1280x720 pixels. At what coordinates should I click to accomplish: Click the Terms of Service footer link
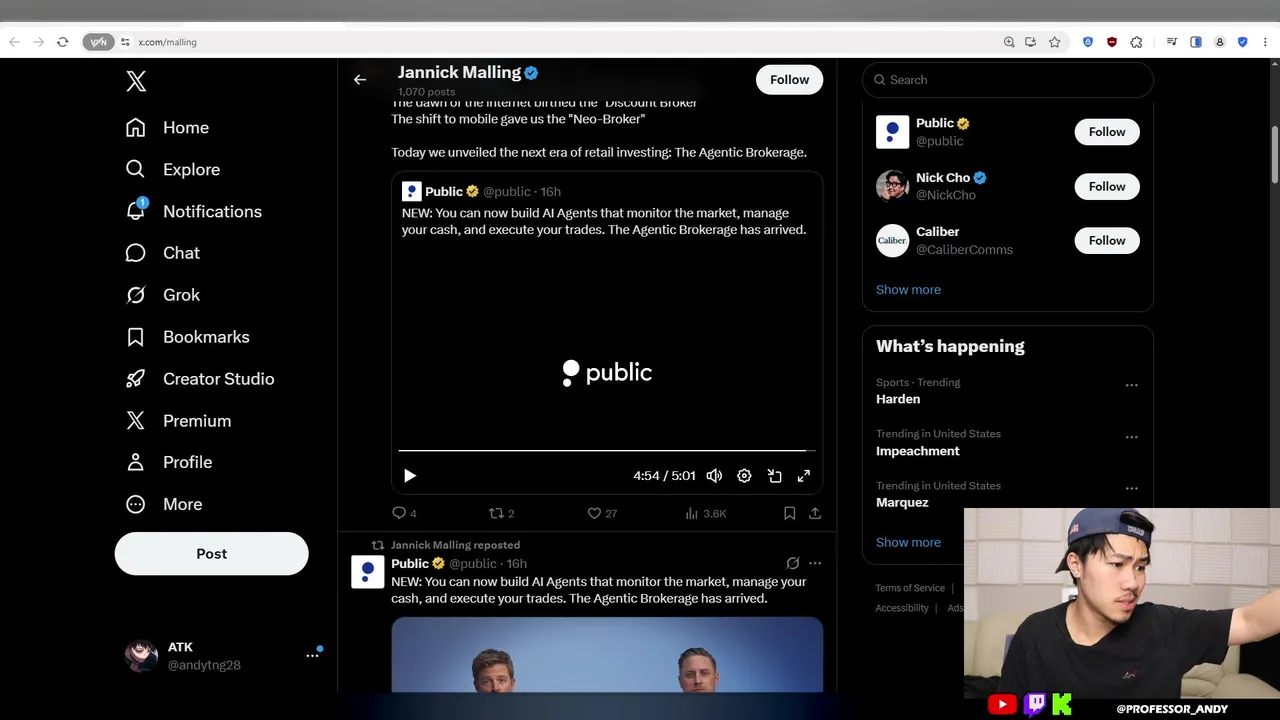click(910, 588)
